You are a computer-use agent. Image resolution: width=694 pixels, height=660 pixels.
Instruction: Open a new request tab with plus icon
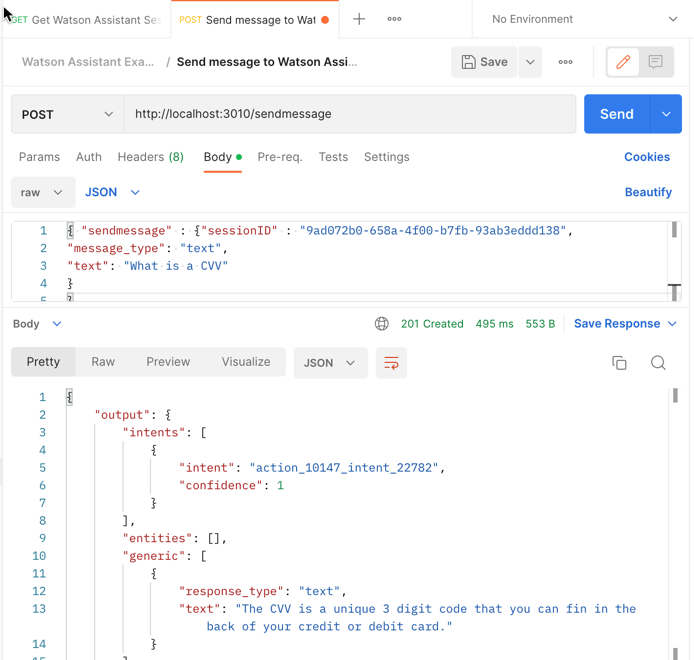pyautogui.click(x=359, y=19)
